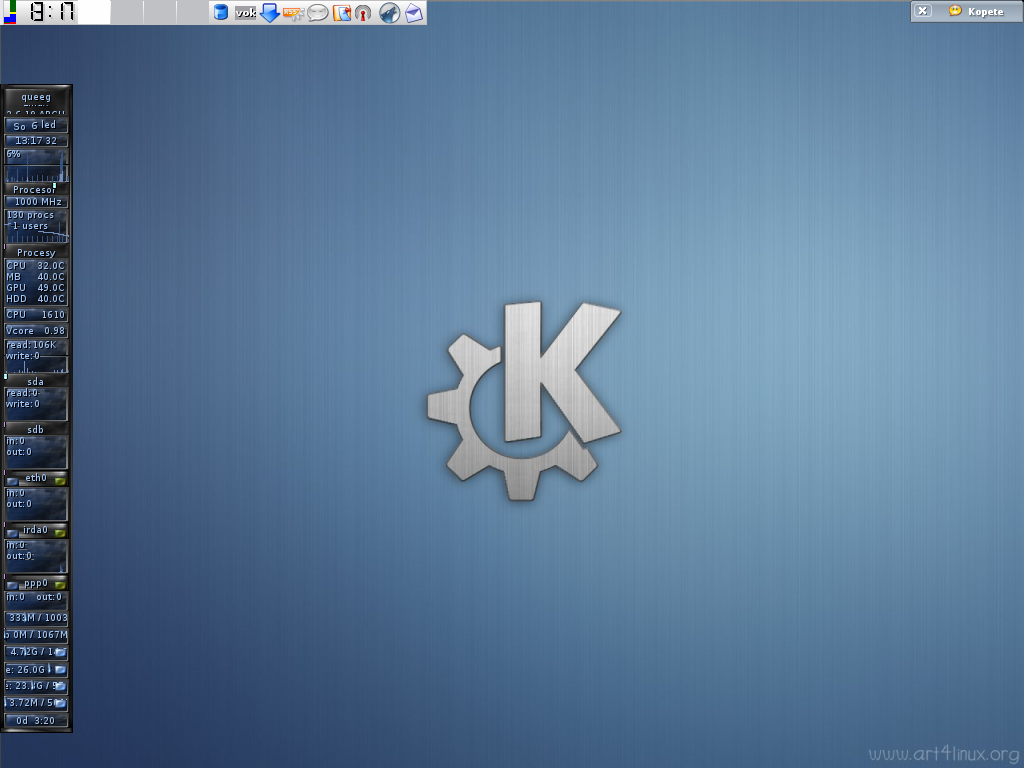Open the 'vok' applet icon in the panel

246,12
